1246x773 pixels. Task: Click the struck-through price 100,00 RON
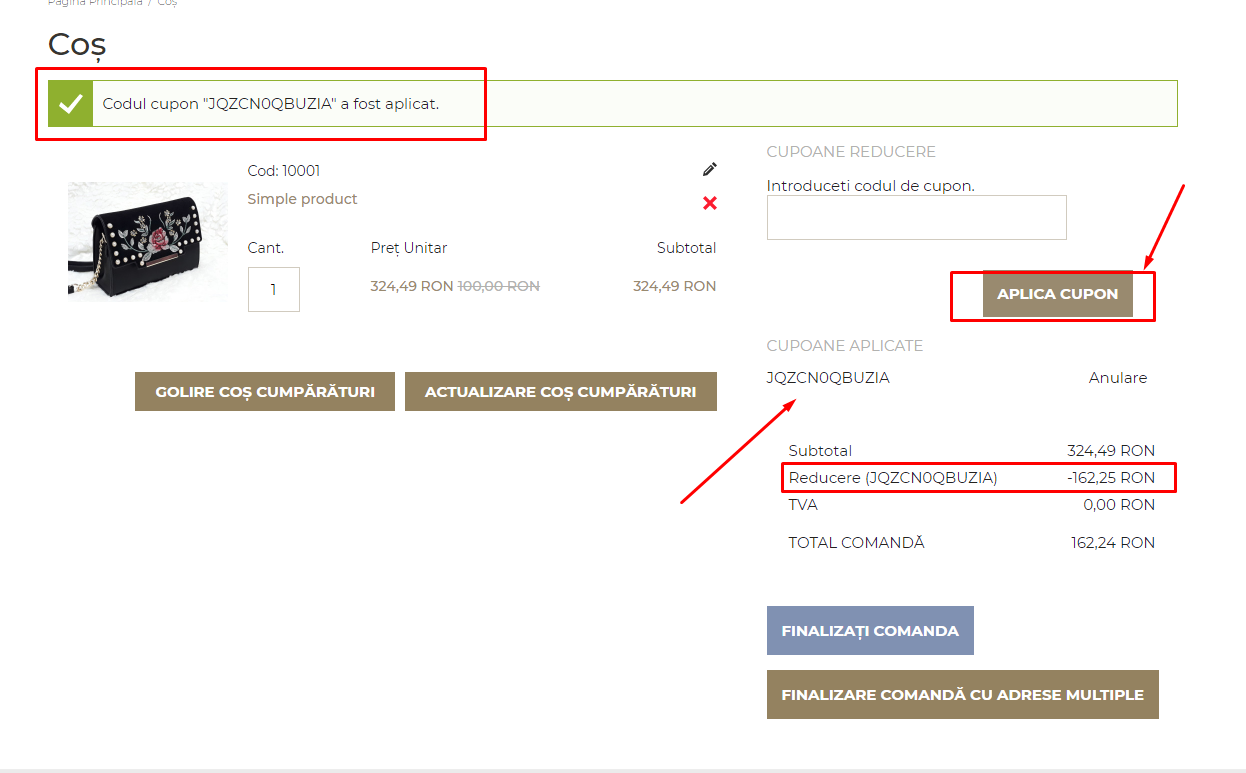499,286
